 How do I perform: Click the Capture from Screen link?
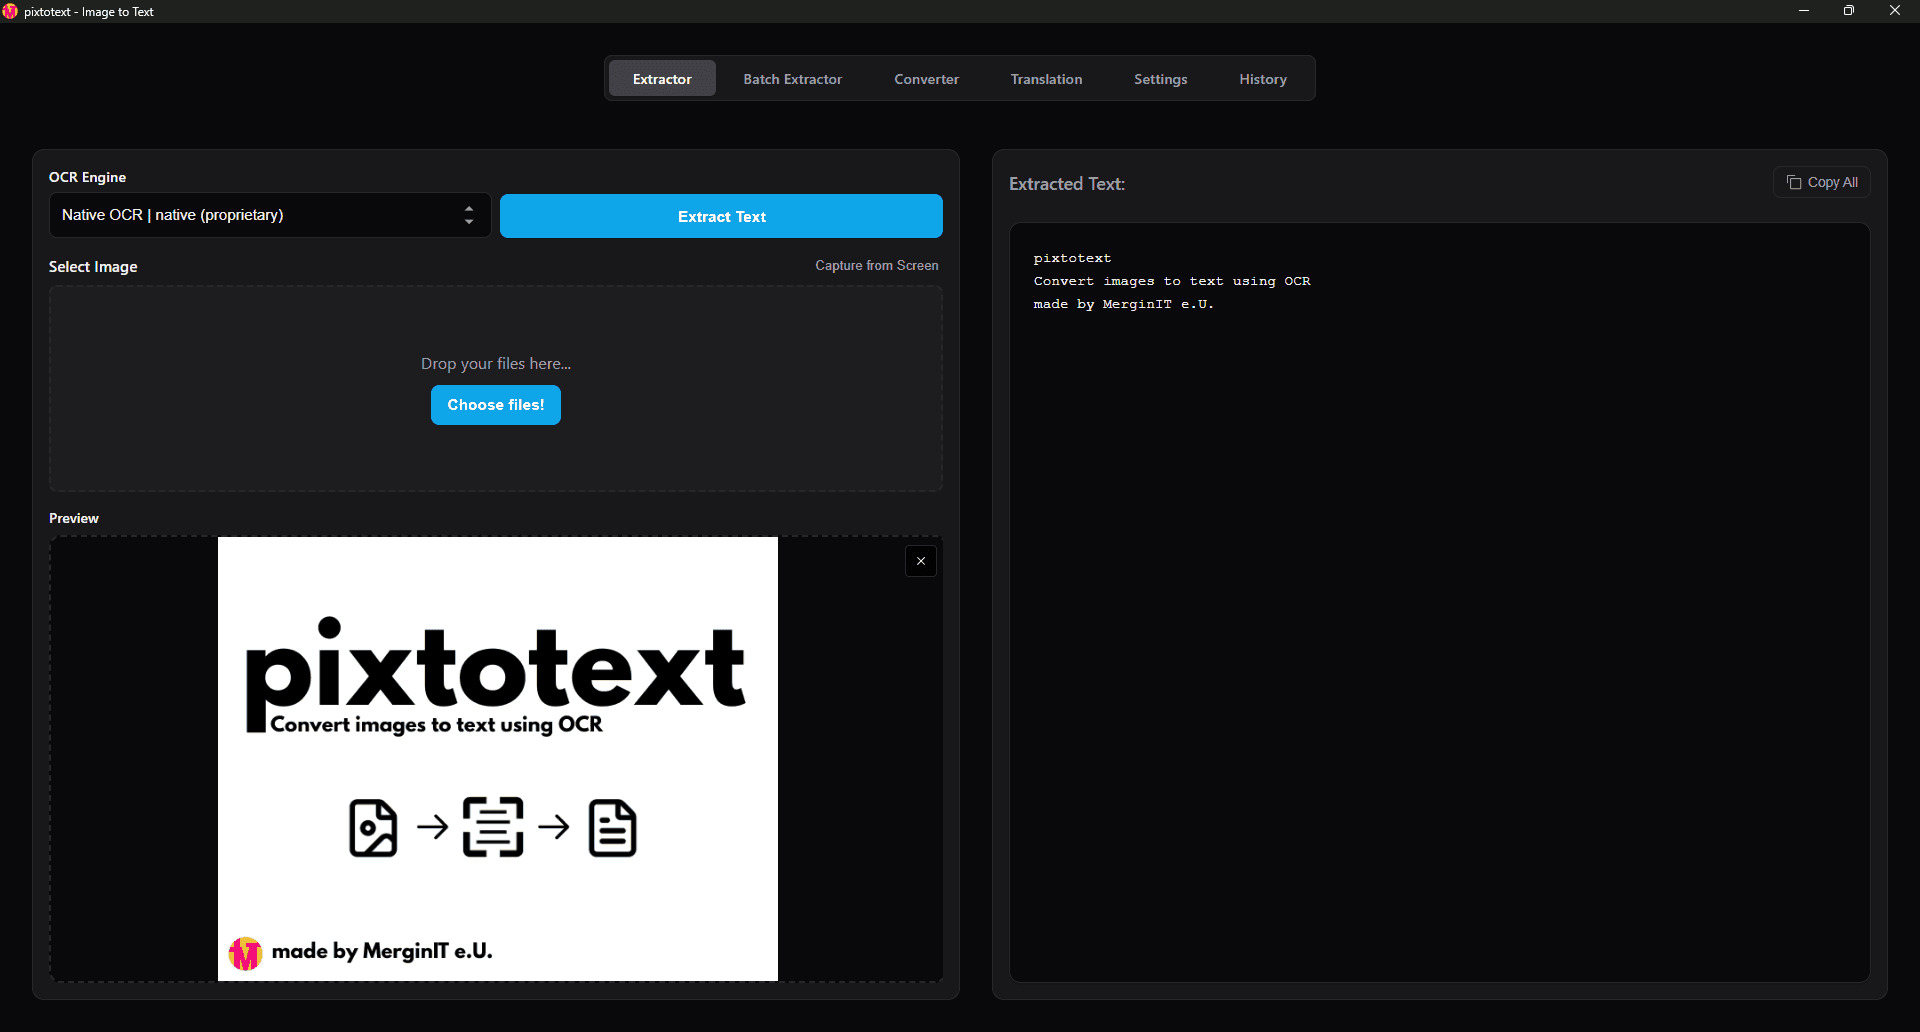pos(876,265)
